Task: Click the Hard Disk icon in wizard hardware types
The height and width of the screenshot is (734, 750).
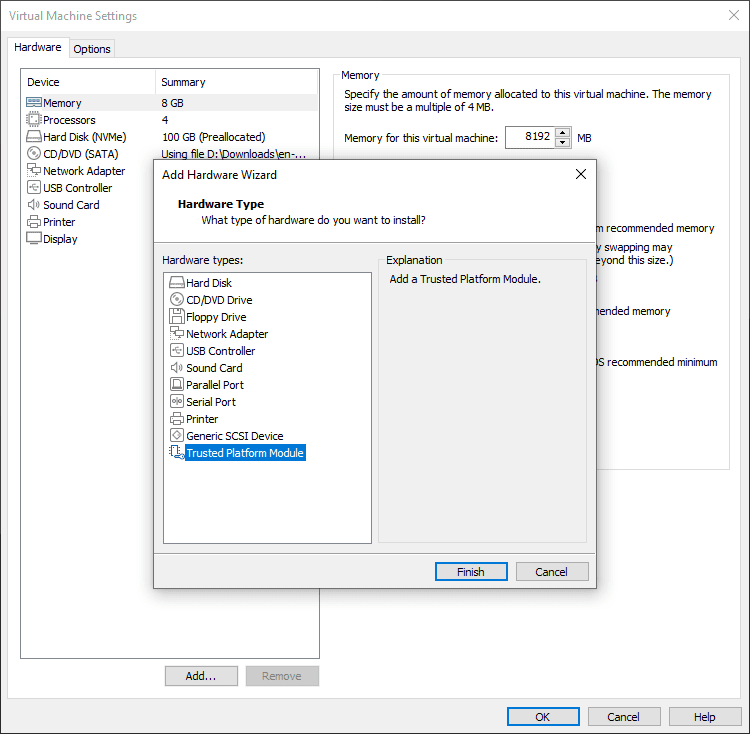Action: [177, 283]
